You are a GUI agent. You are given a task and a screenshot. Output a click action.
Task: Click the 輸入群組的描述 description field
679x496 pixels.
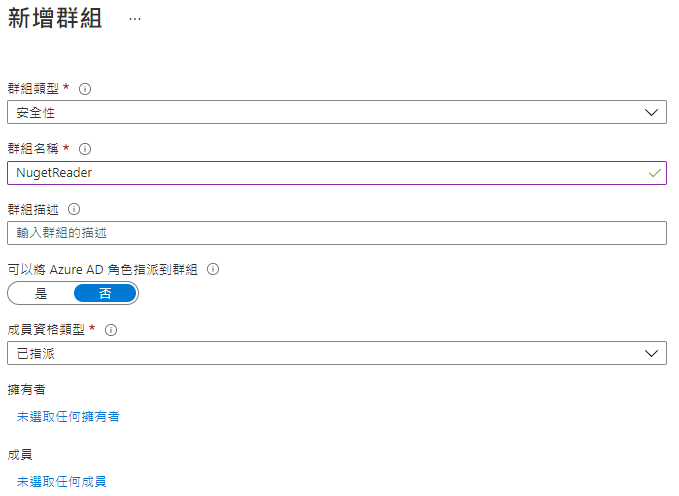pyautogui.click(x=337, y=233)
